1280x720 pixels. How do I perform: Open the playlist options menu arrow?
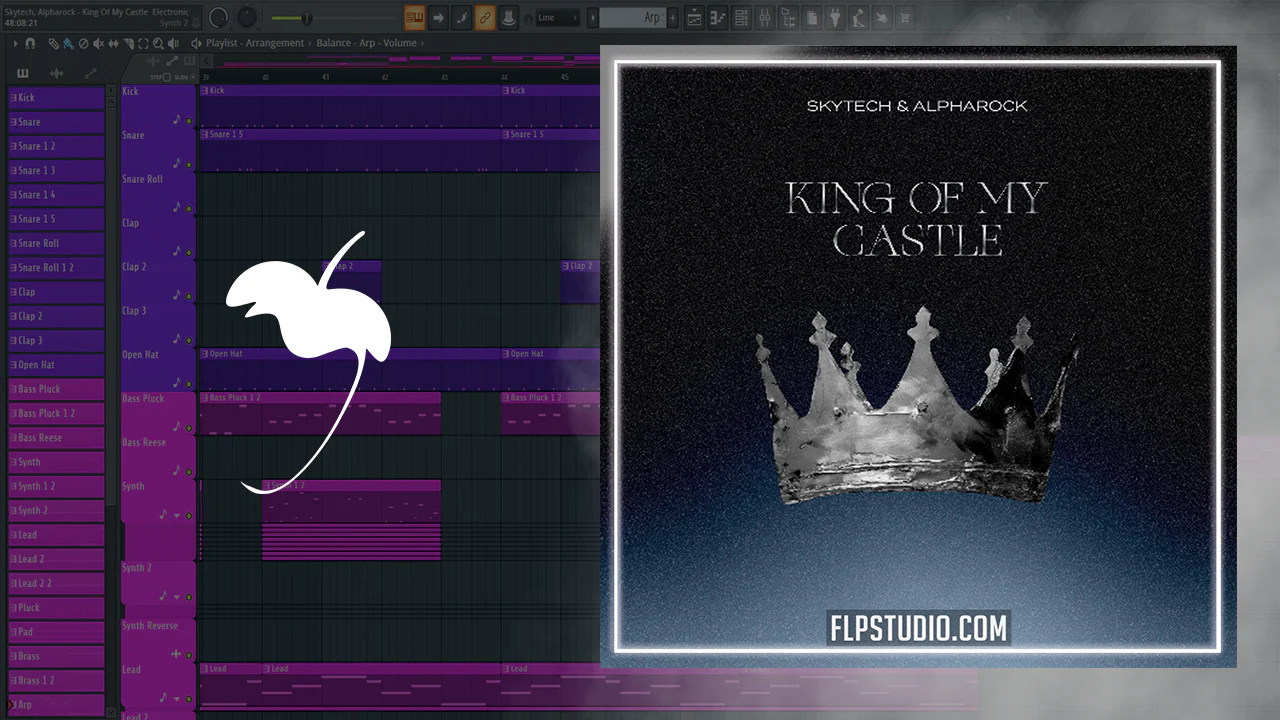tap(15, 44)
